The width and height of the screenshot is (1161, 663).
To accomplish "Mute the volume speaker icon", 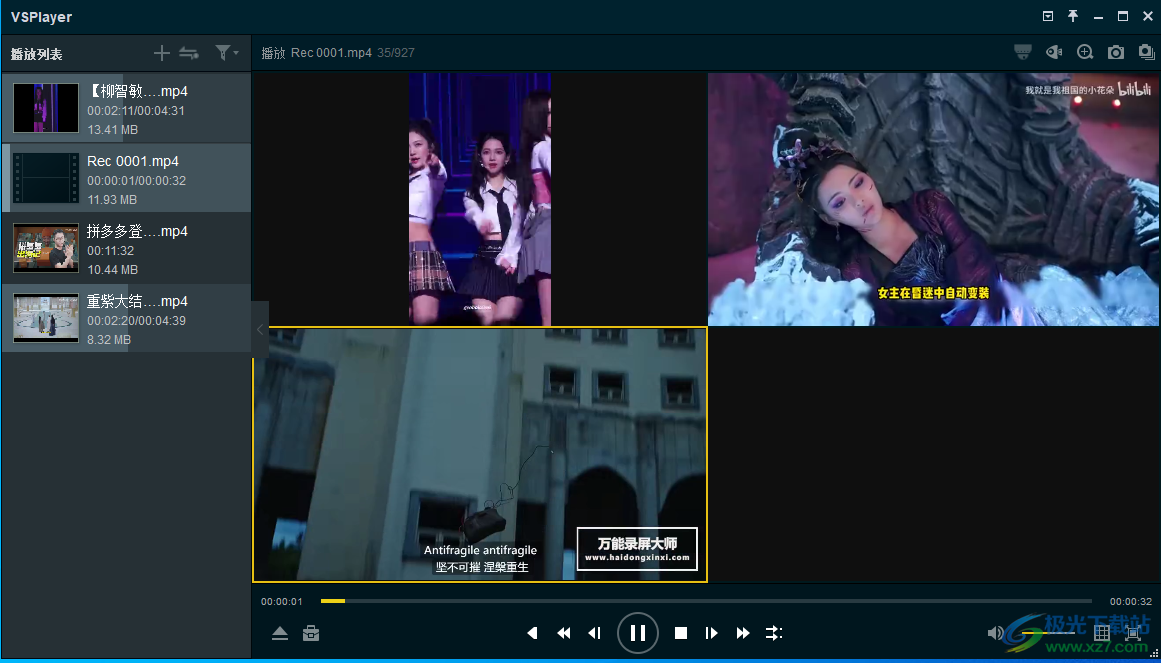I will (995, 633).
